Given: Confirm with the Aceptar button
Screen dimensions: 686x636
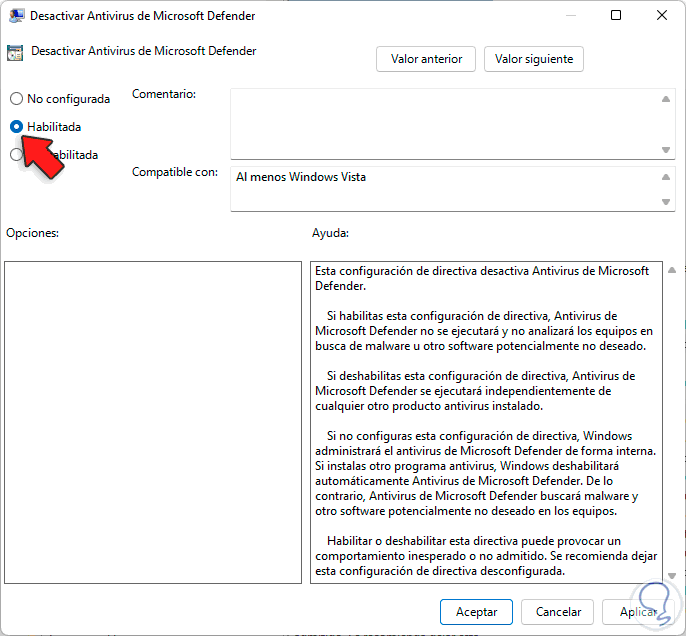Looking at the screenshot, I should 476,612.
